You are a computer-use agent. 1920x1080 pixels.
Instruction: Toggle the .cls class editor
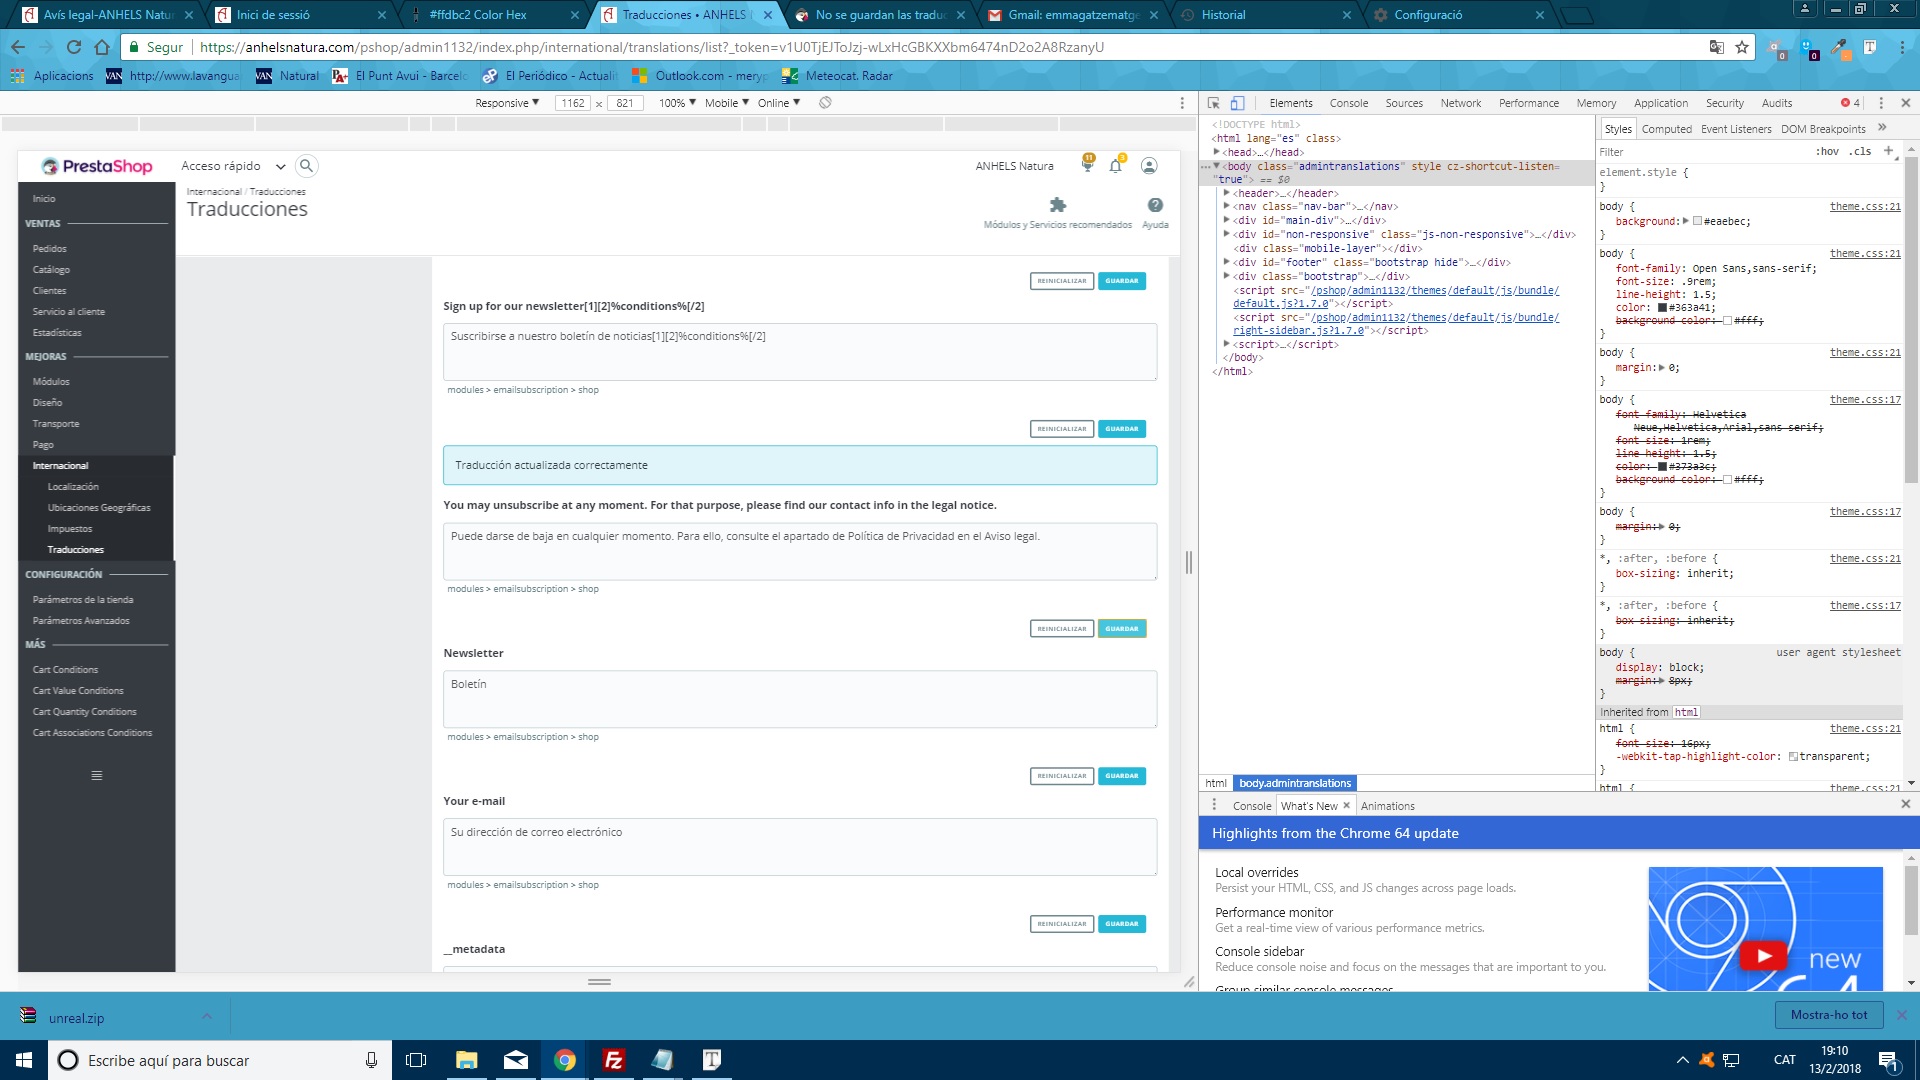click(1860, 152)
